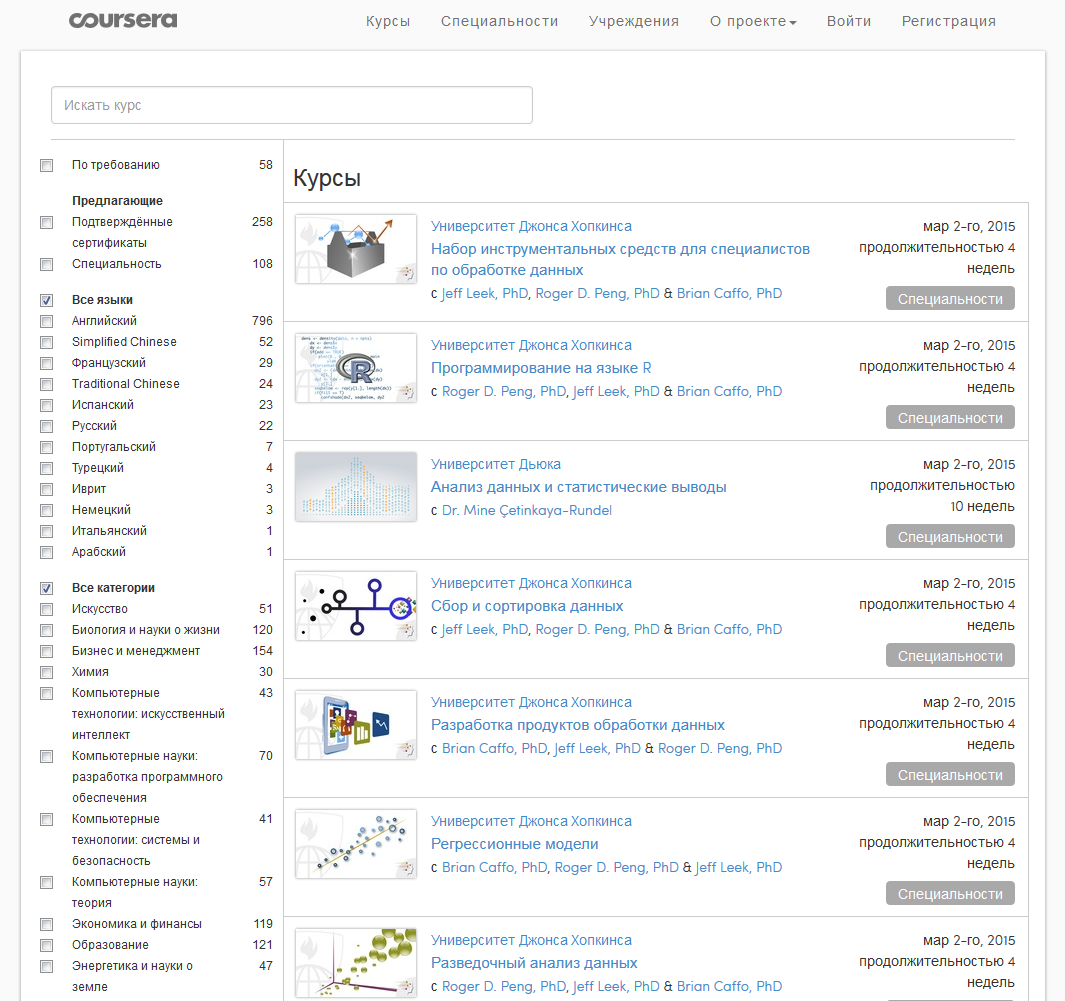Open the Курсы menu item

click(388, 21)
